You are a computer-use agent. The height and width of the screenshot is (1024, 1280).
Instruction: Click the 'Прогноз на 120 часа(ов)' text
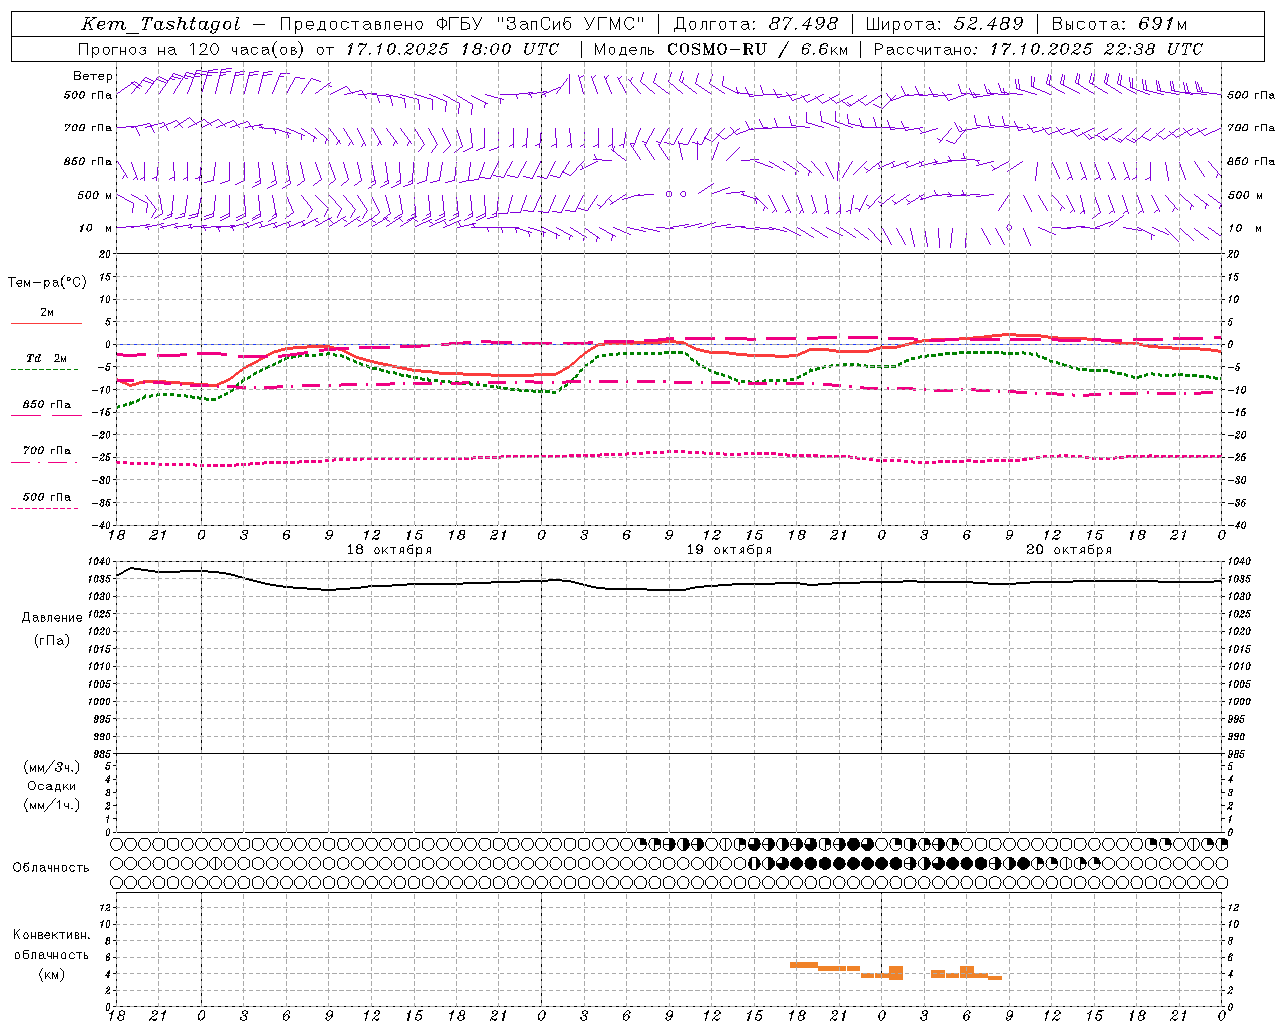point(191,49)
